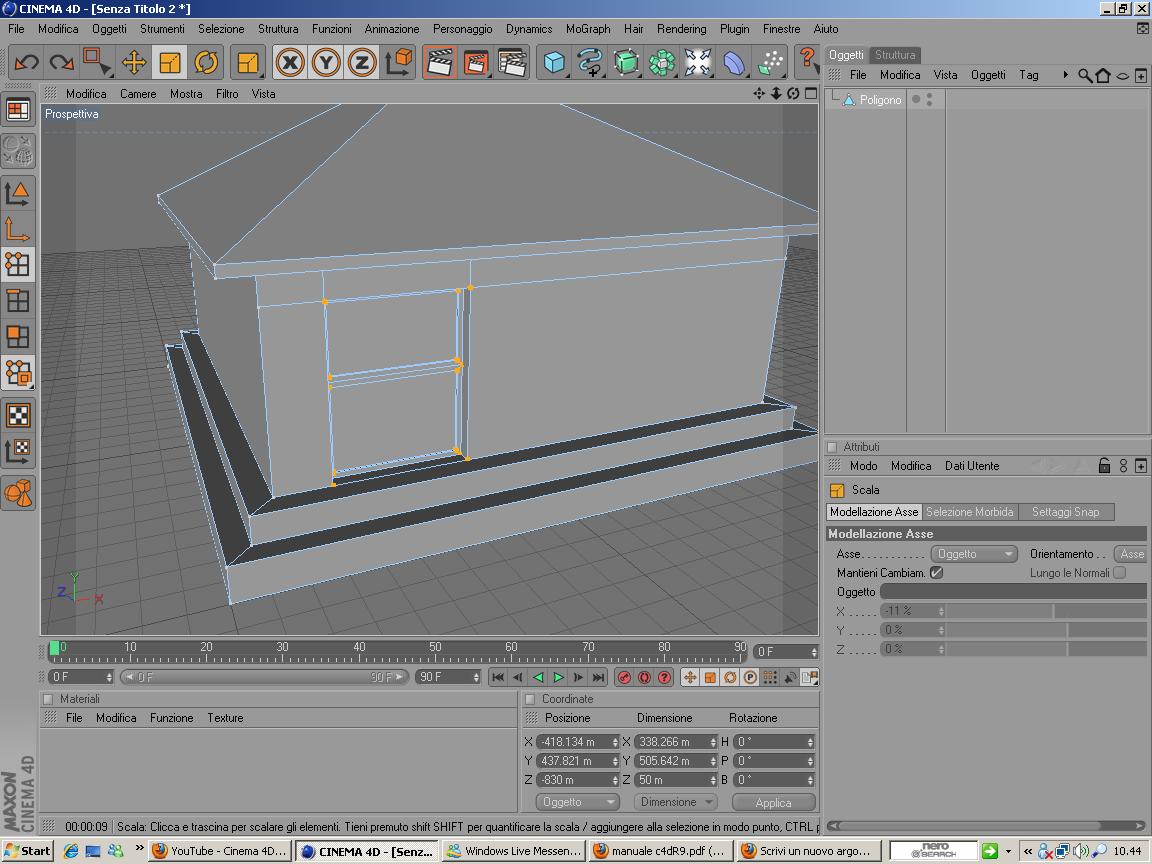Click Applica button

point(774,802)
